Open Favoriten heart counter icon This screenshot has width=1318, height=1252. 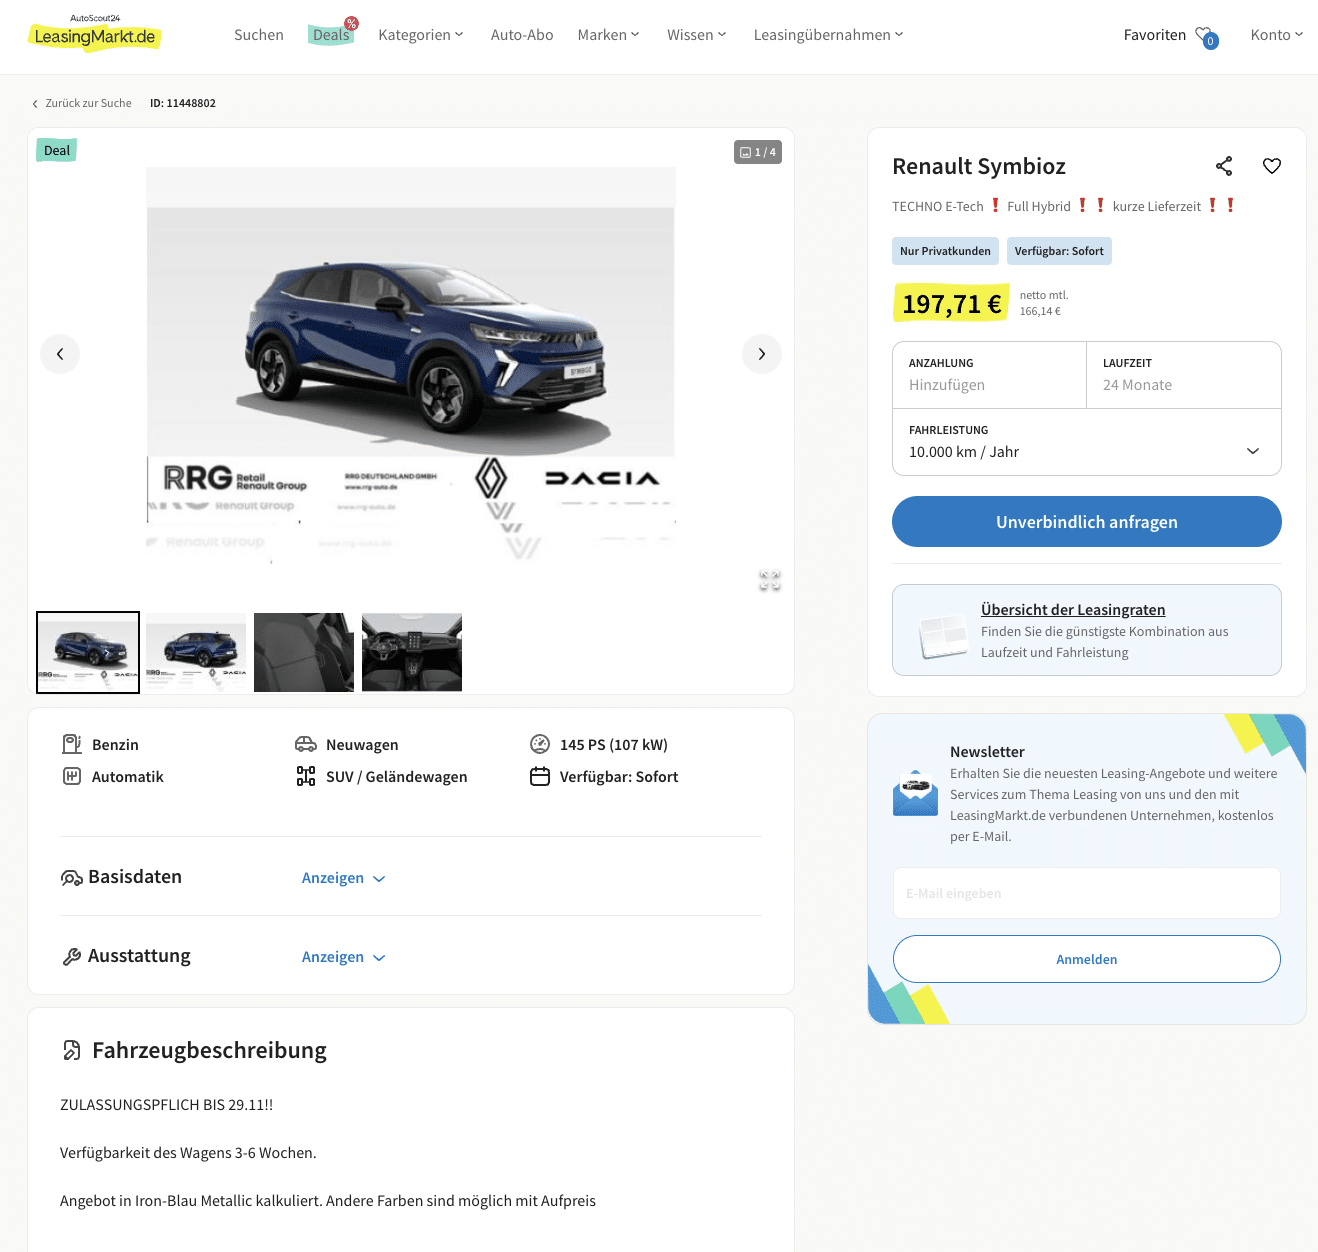(1206, 36)
